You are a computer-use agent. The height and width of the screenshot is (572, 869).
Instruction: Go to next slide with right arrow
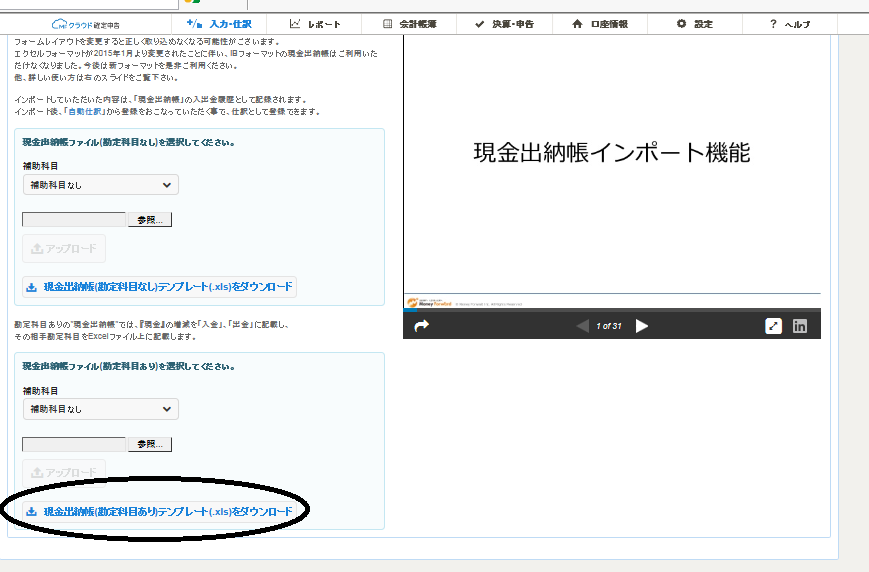pos(642,326)
